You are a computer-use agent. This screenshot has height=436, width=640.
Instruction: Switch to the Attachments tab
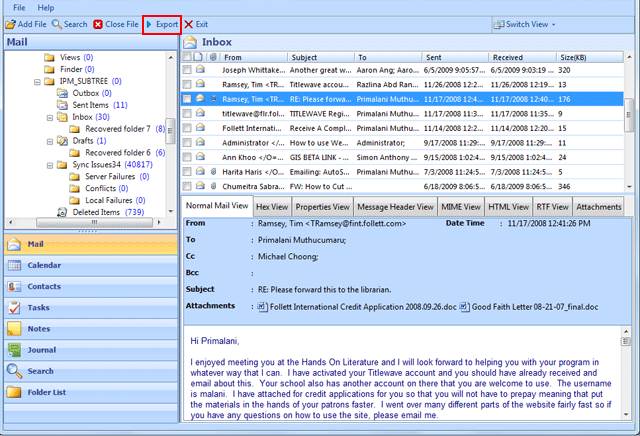598,207
